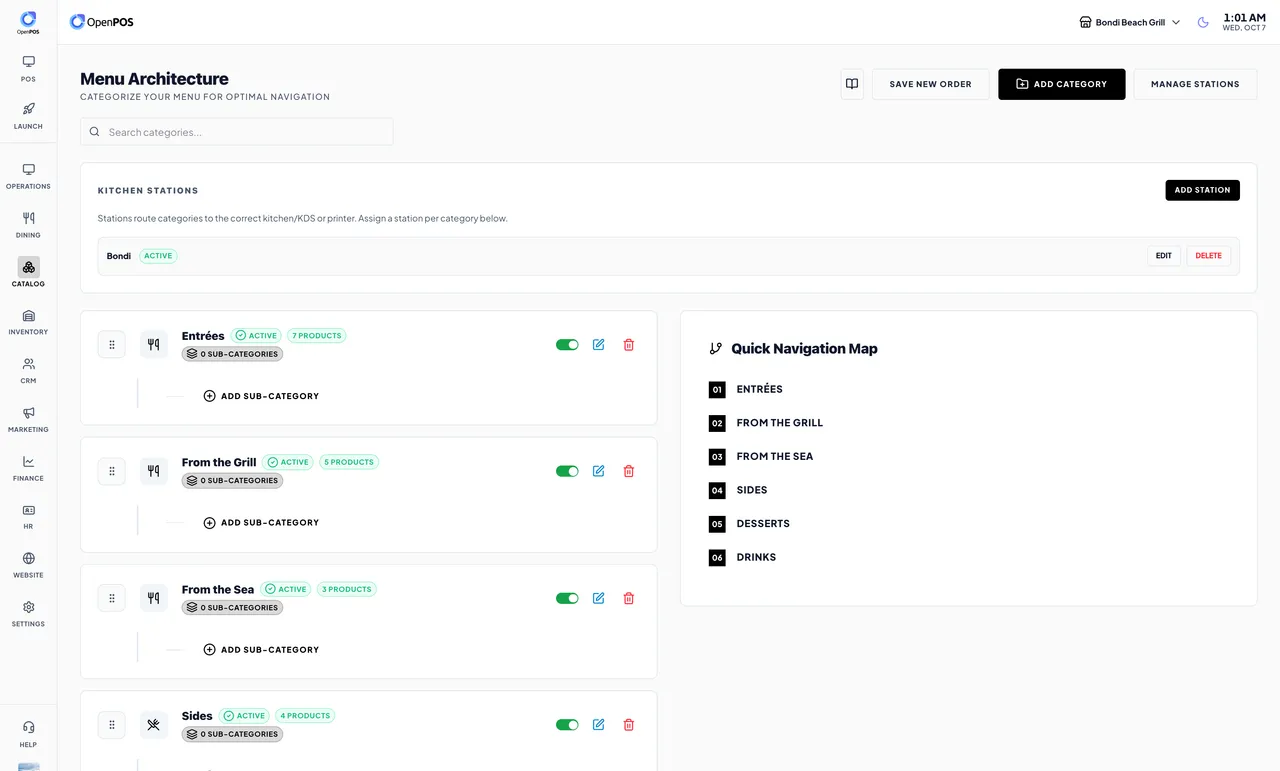
Task: Open the POS section in sidebar
Action: click(28, 69)
